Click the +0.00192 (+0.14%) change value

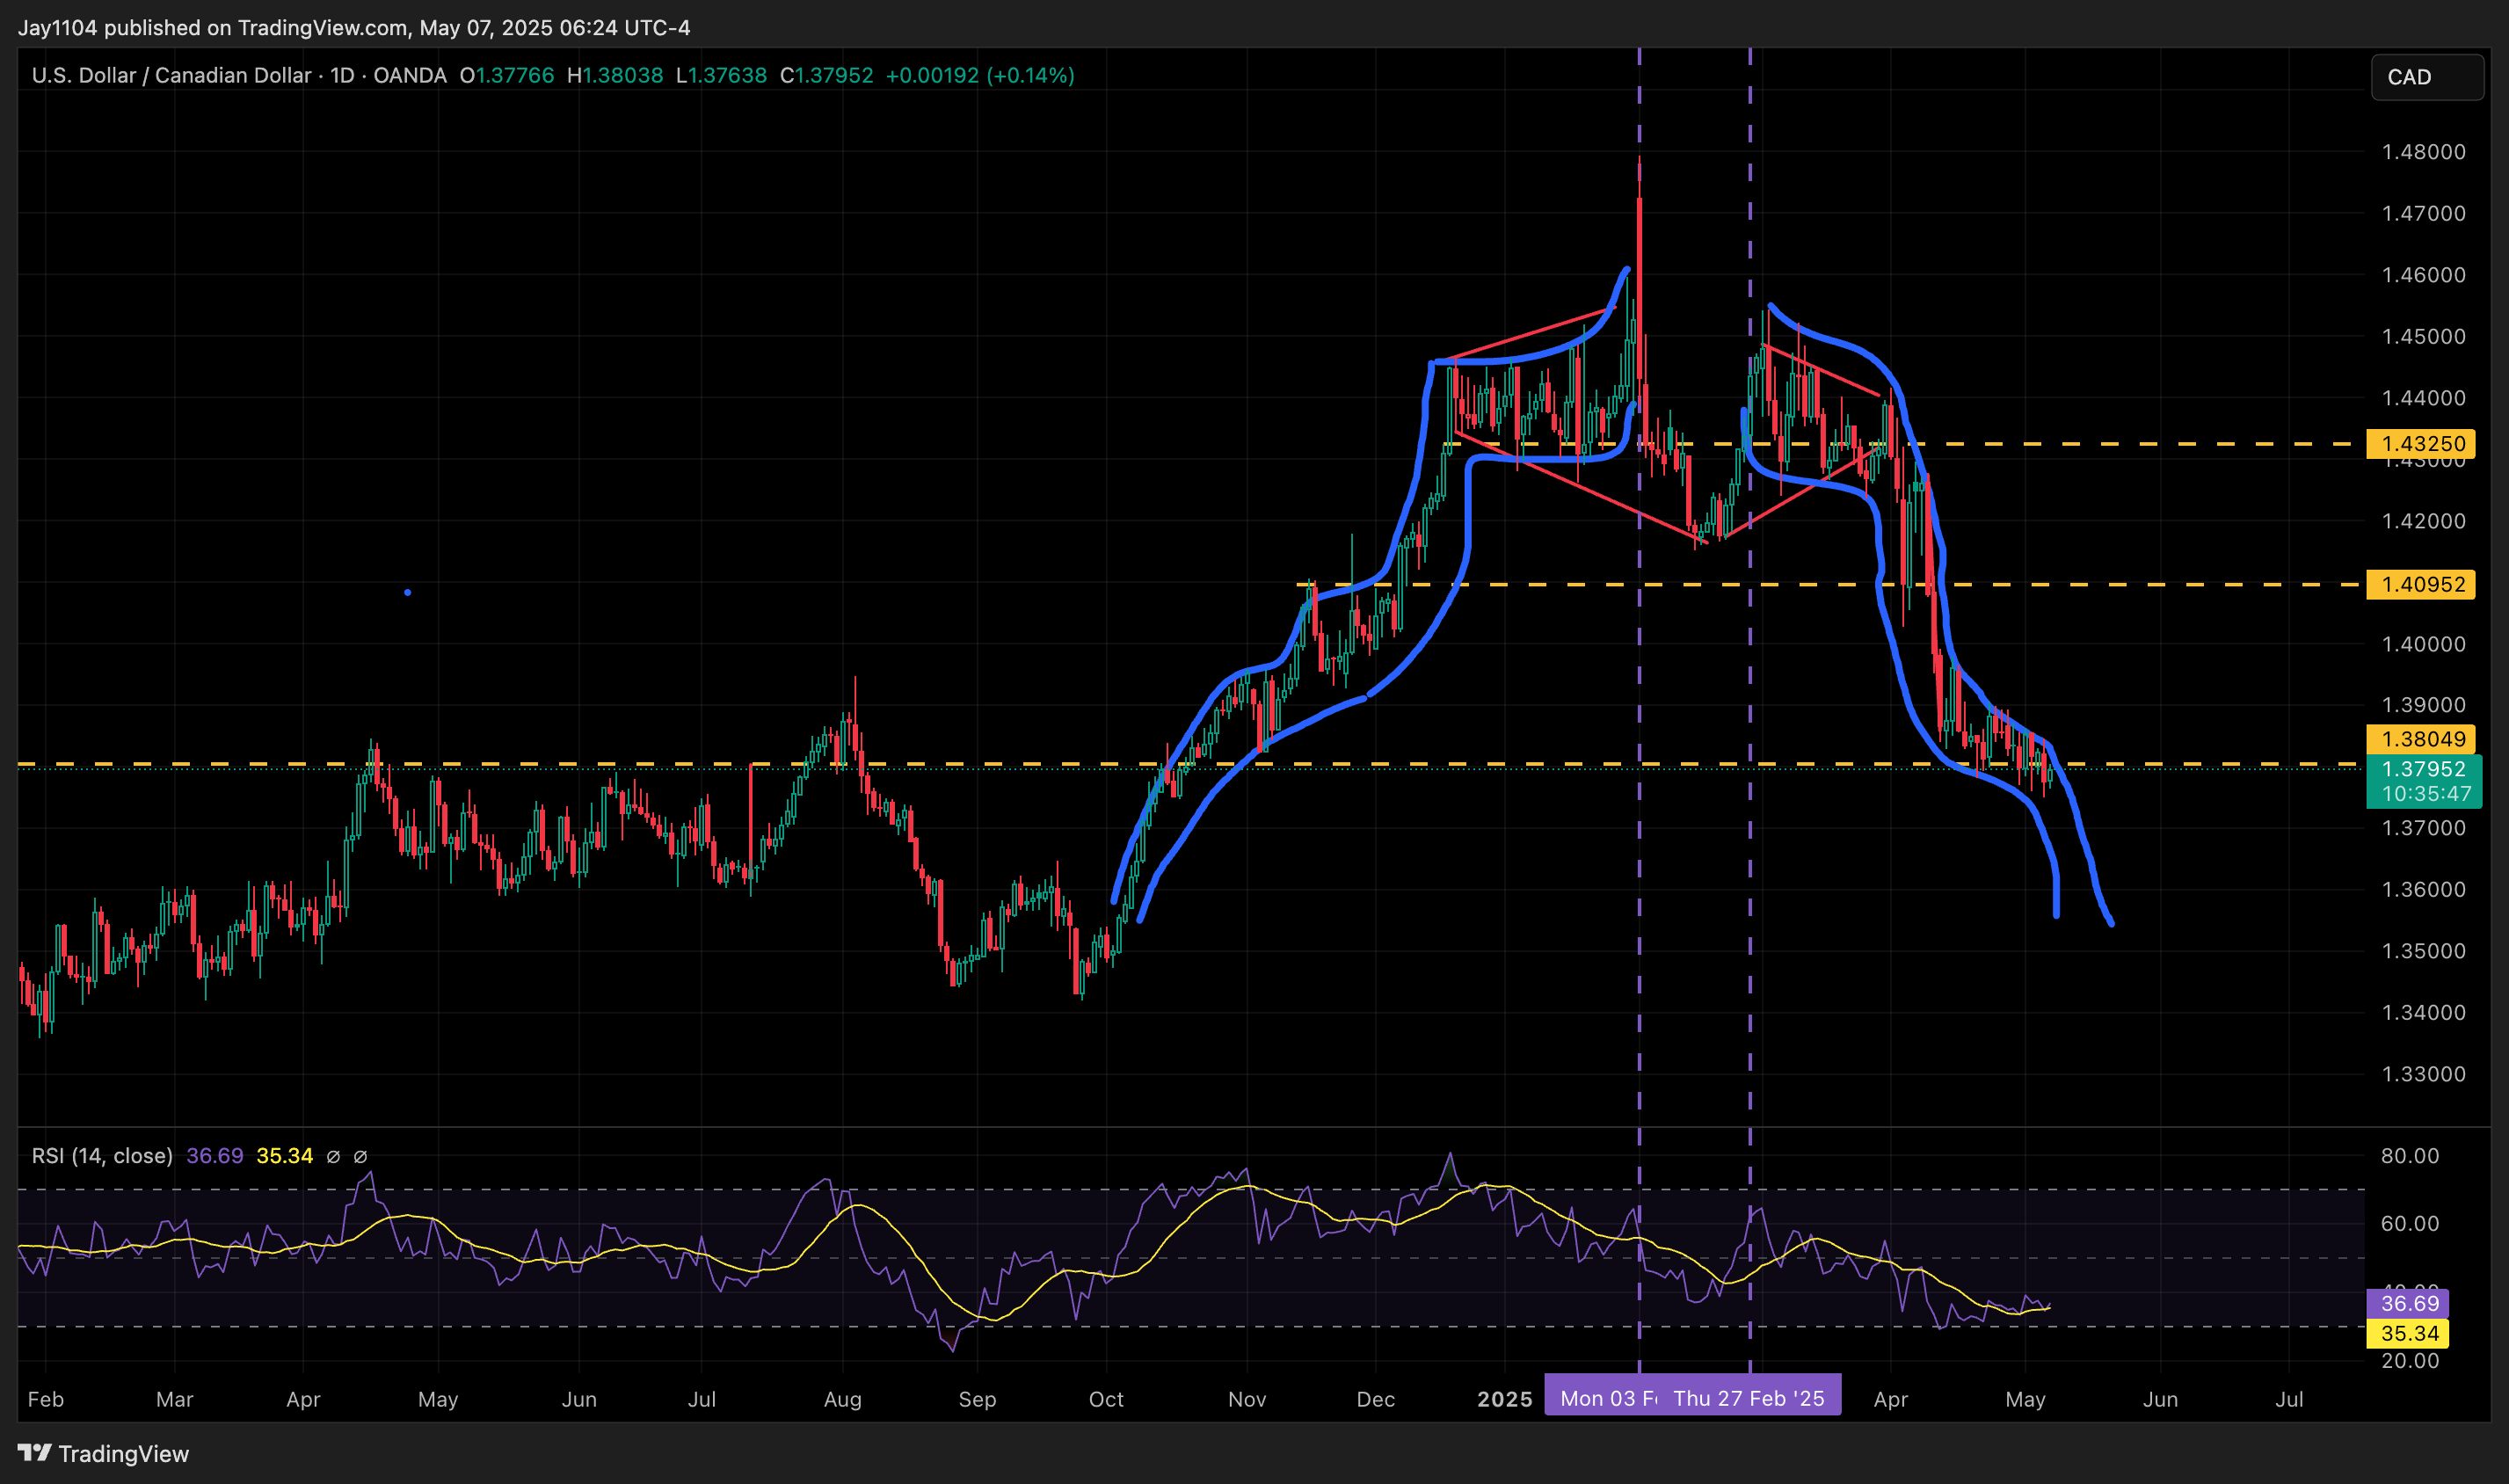[979, 76]
